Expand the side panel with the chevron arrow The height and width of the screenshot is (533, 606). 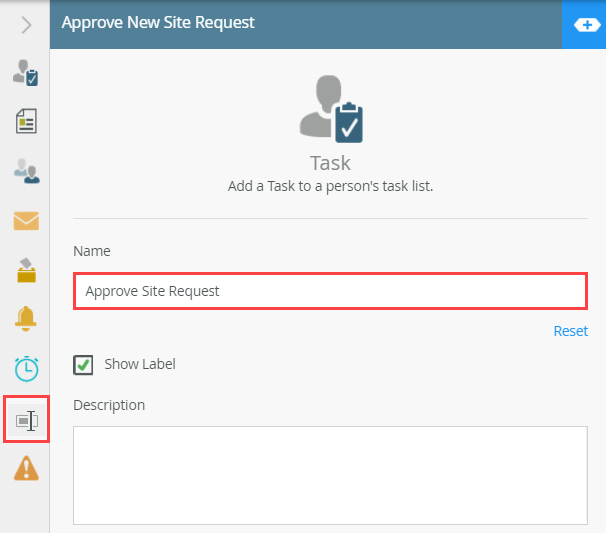click(x=26, y=25)
